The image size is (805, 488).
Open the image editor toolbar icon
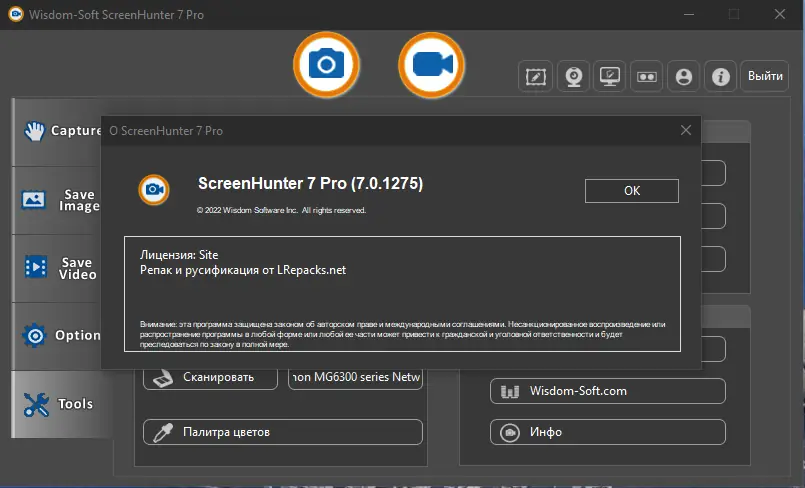[535, 76]
